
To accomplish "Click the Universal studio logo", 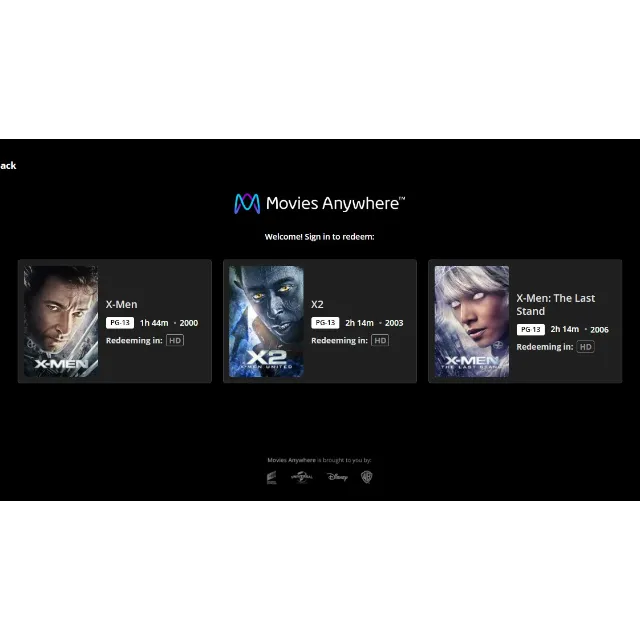I will tap(302, 477).
